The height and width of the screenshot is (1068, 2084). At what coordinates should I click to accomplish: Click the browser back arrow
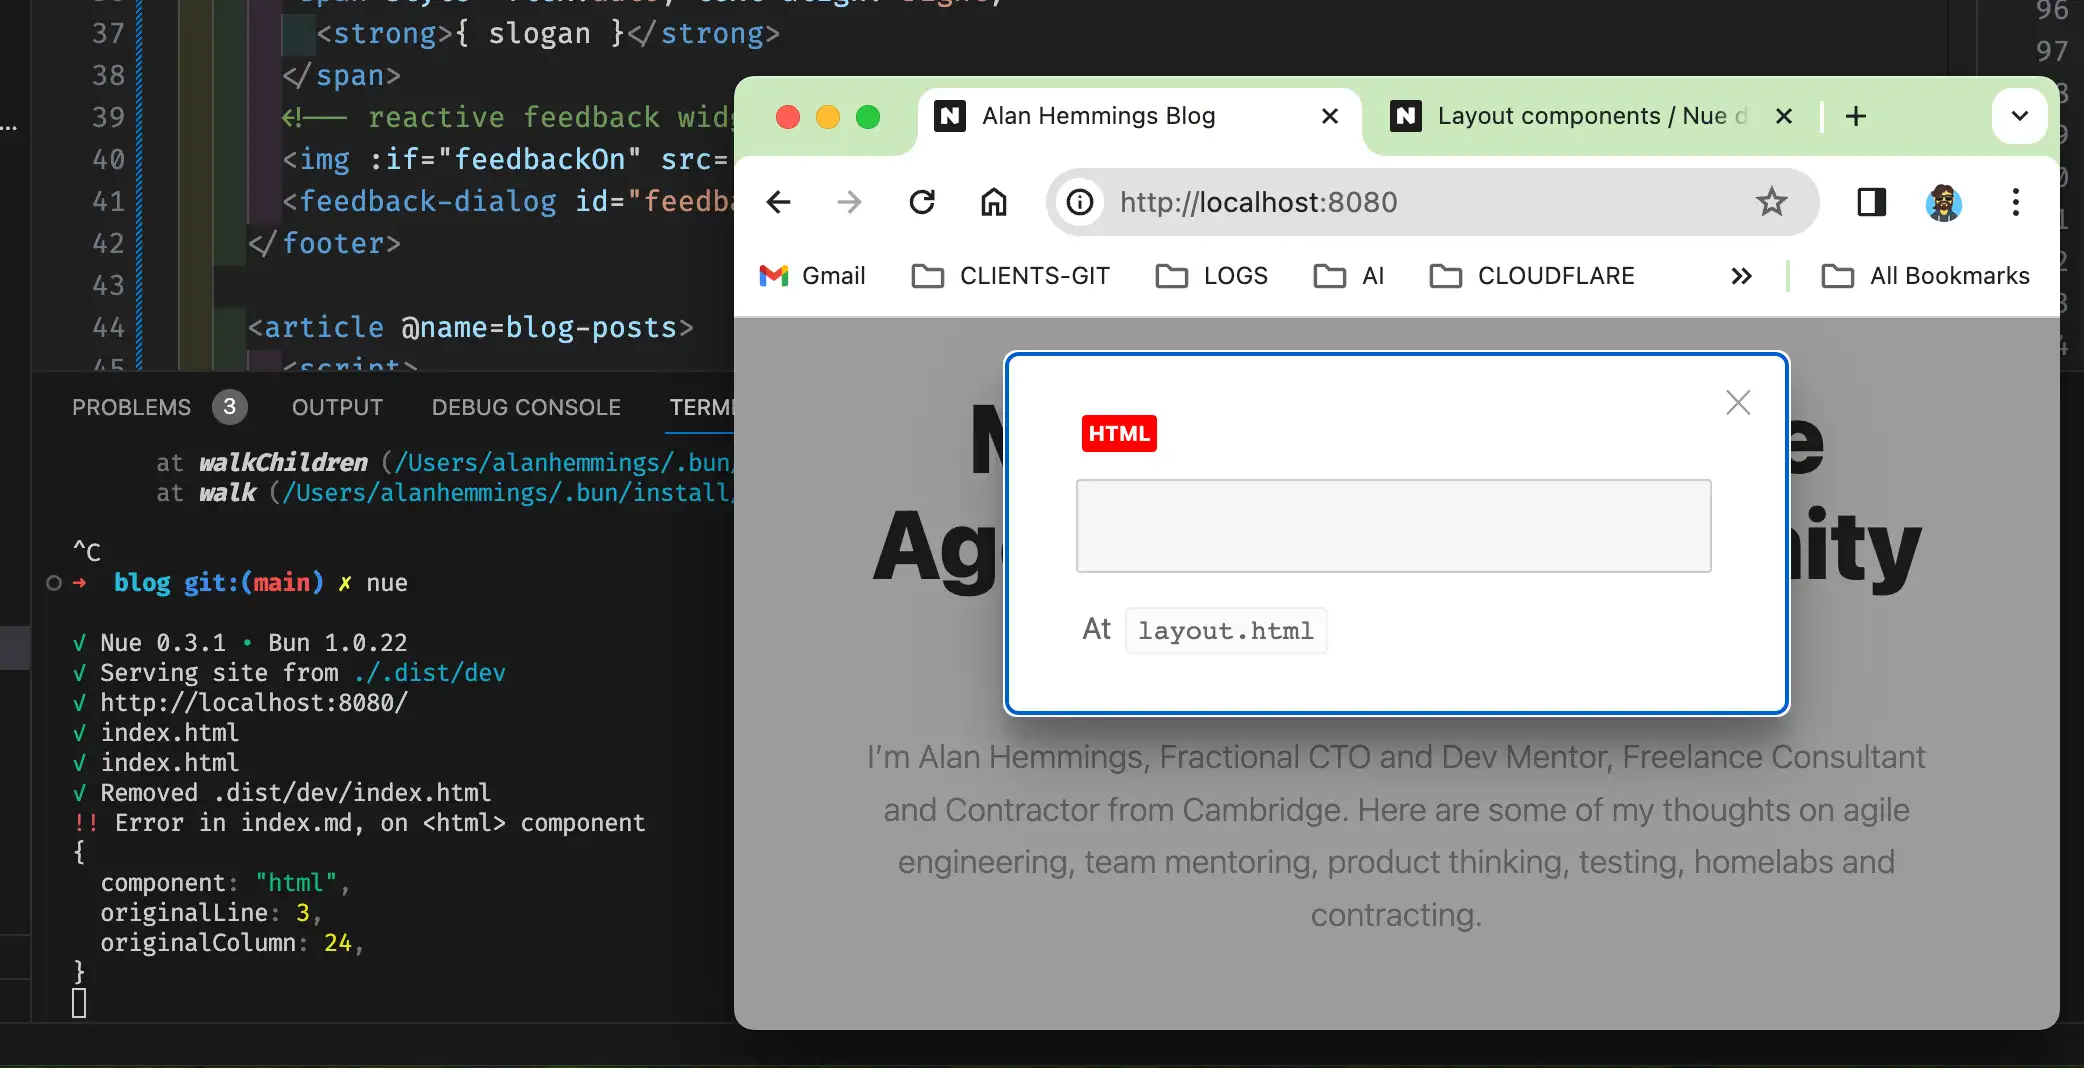(778, 202)
